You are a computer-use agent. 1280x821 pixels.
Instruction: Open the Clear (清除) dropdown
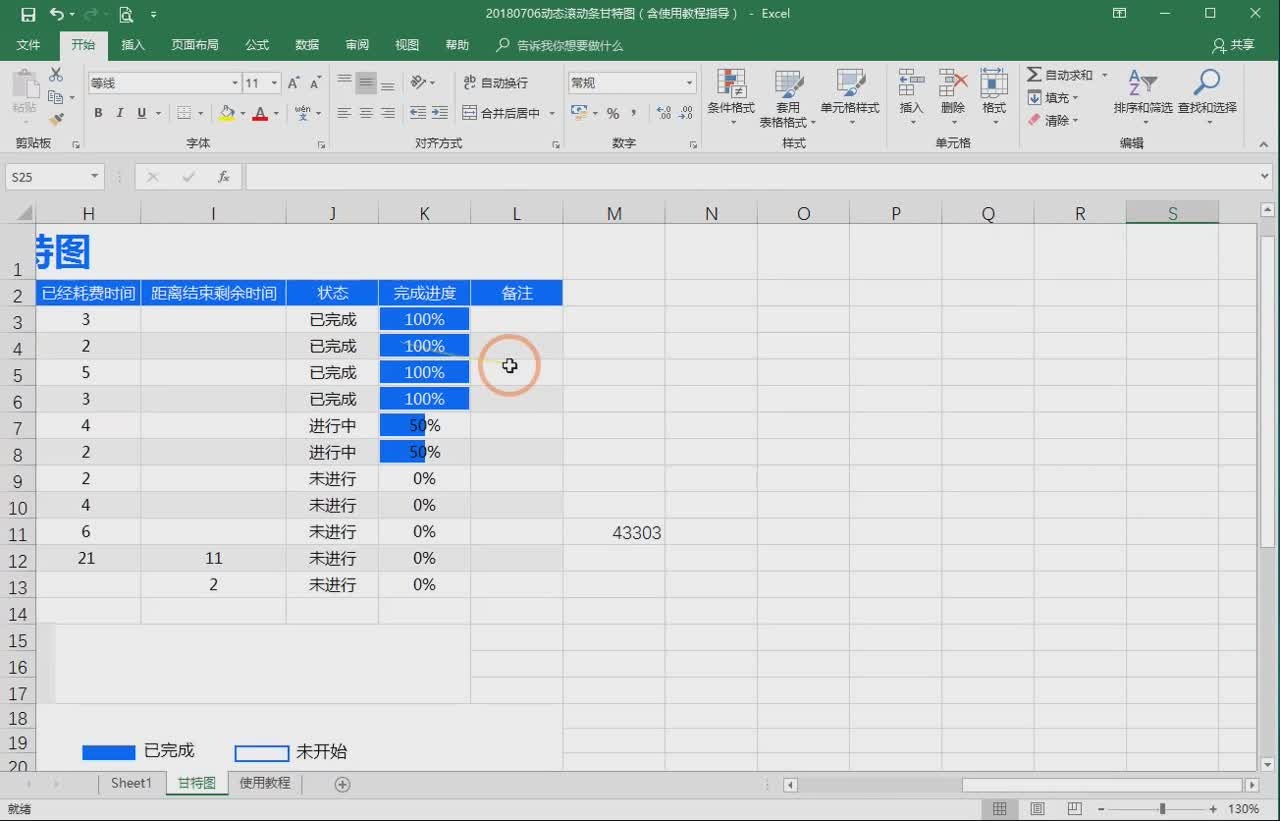coord(1055,120)
